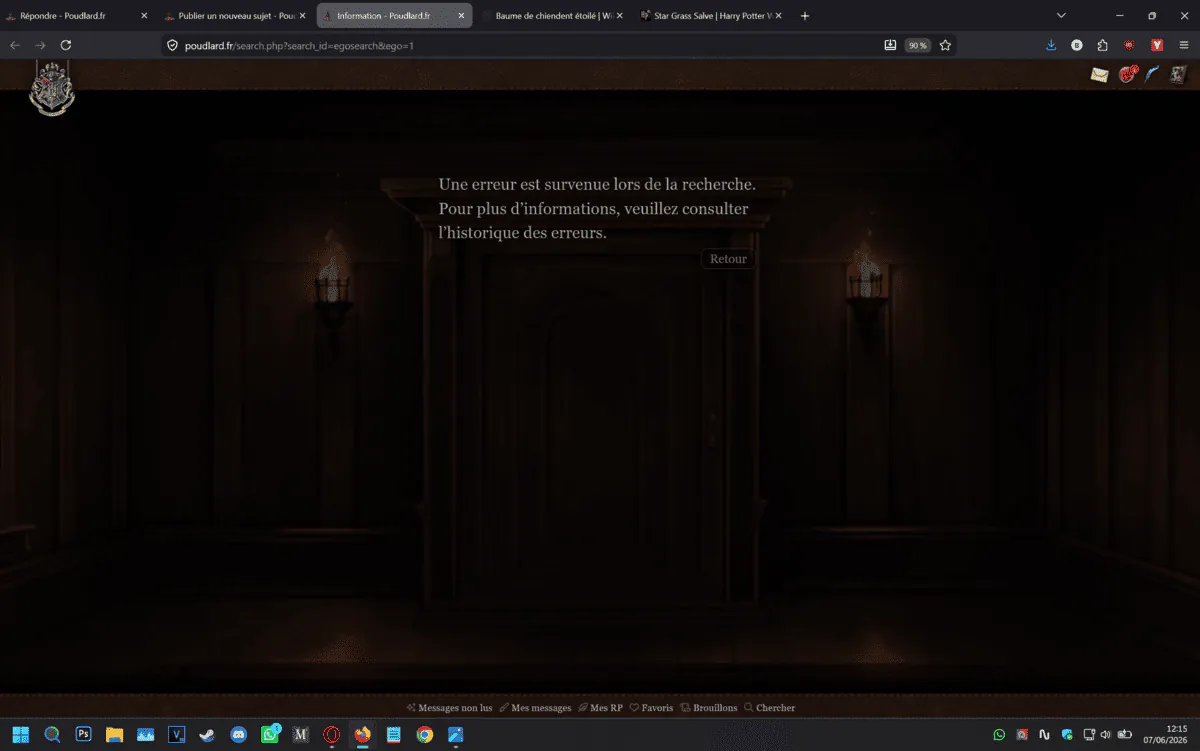This screenshot has height=751, width=1200.
Task: Switch to Firefox in the taskbar
Action: point(362,734)
